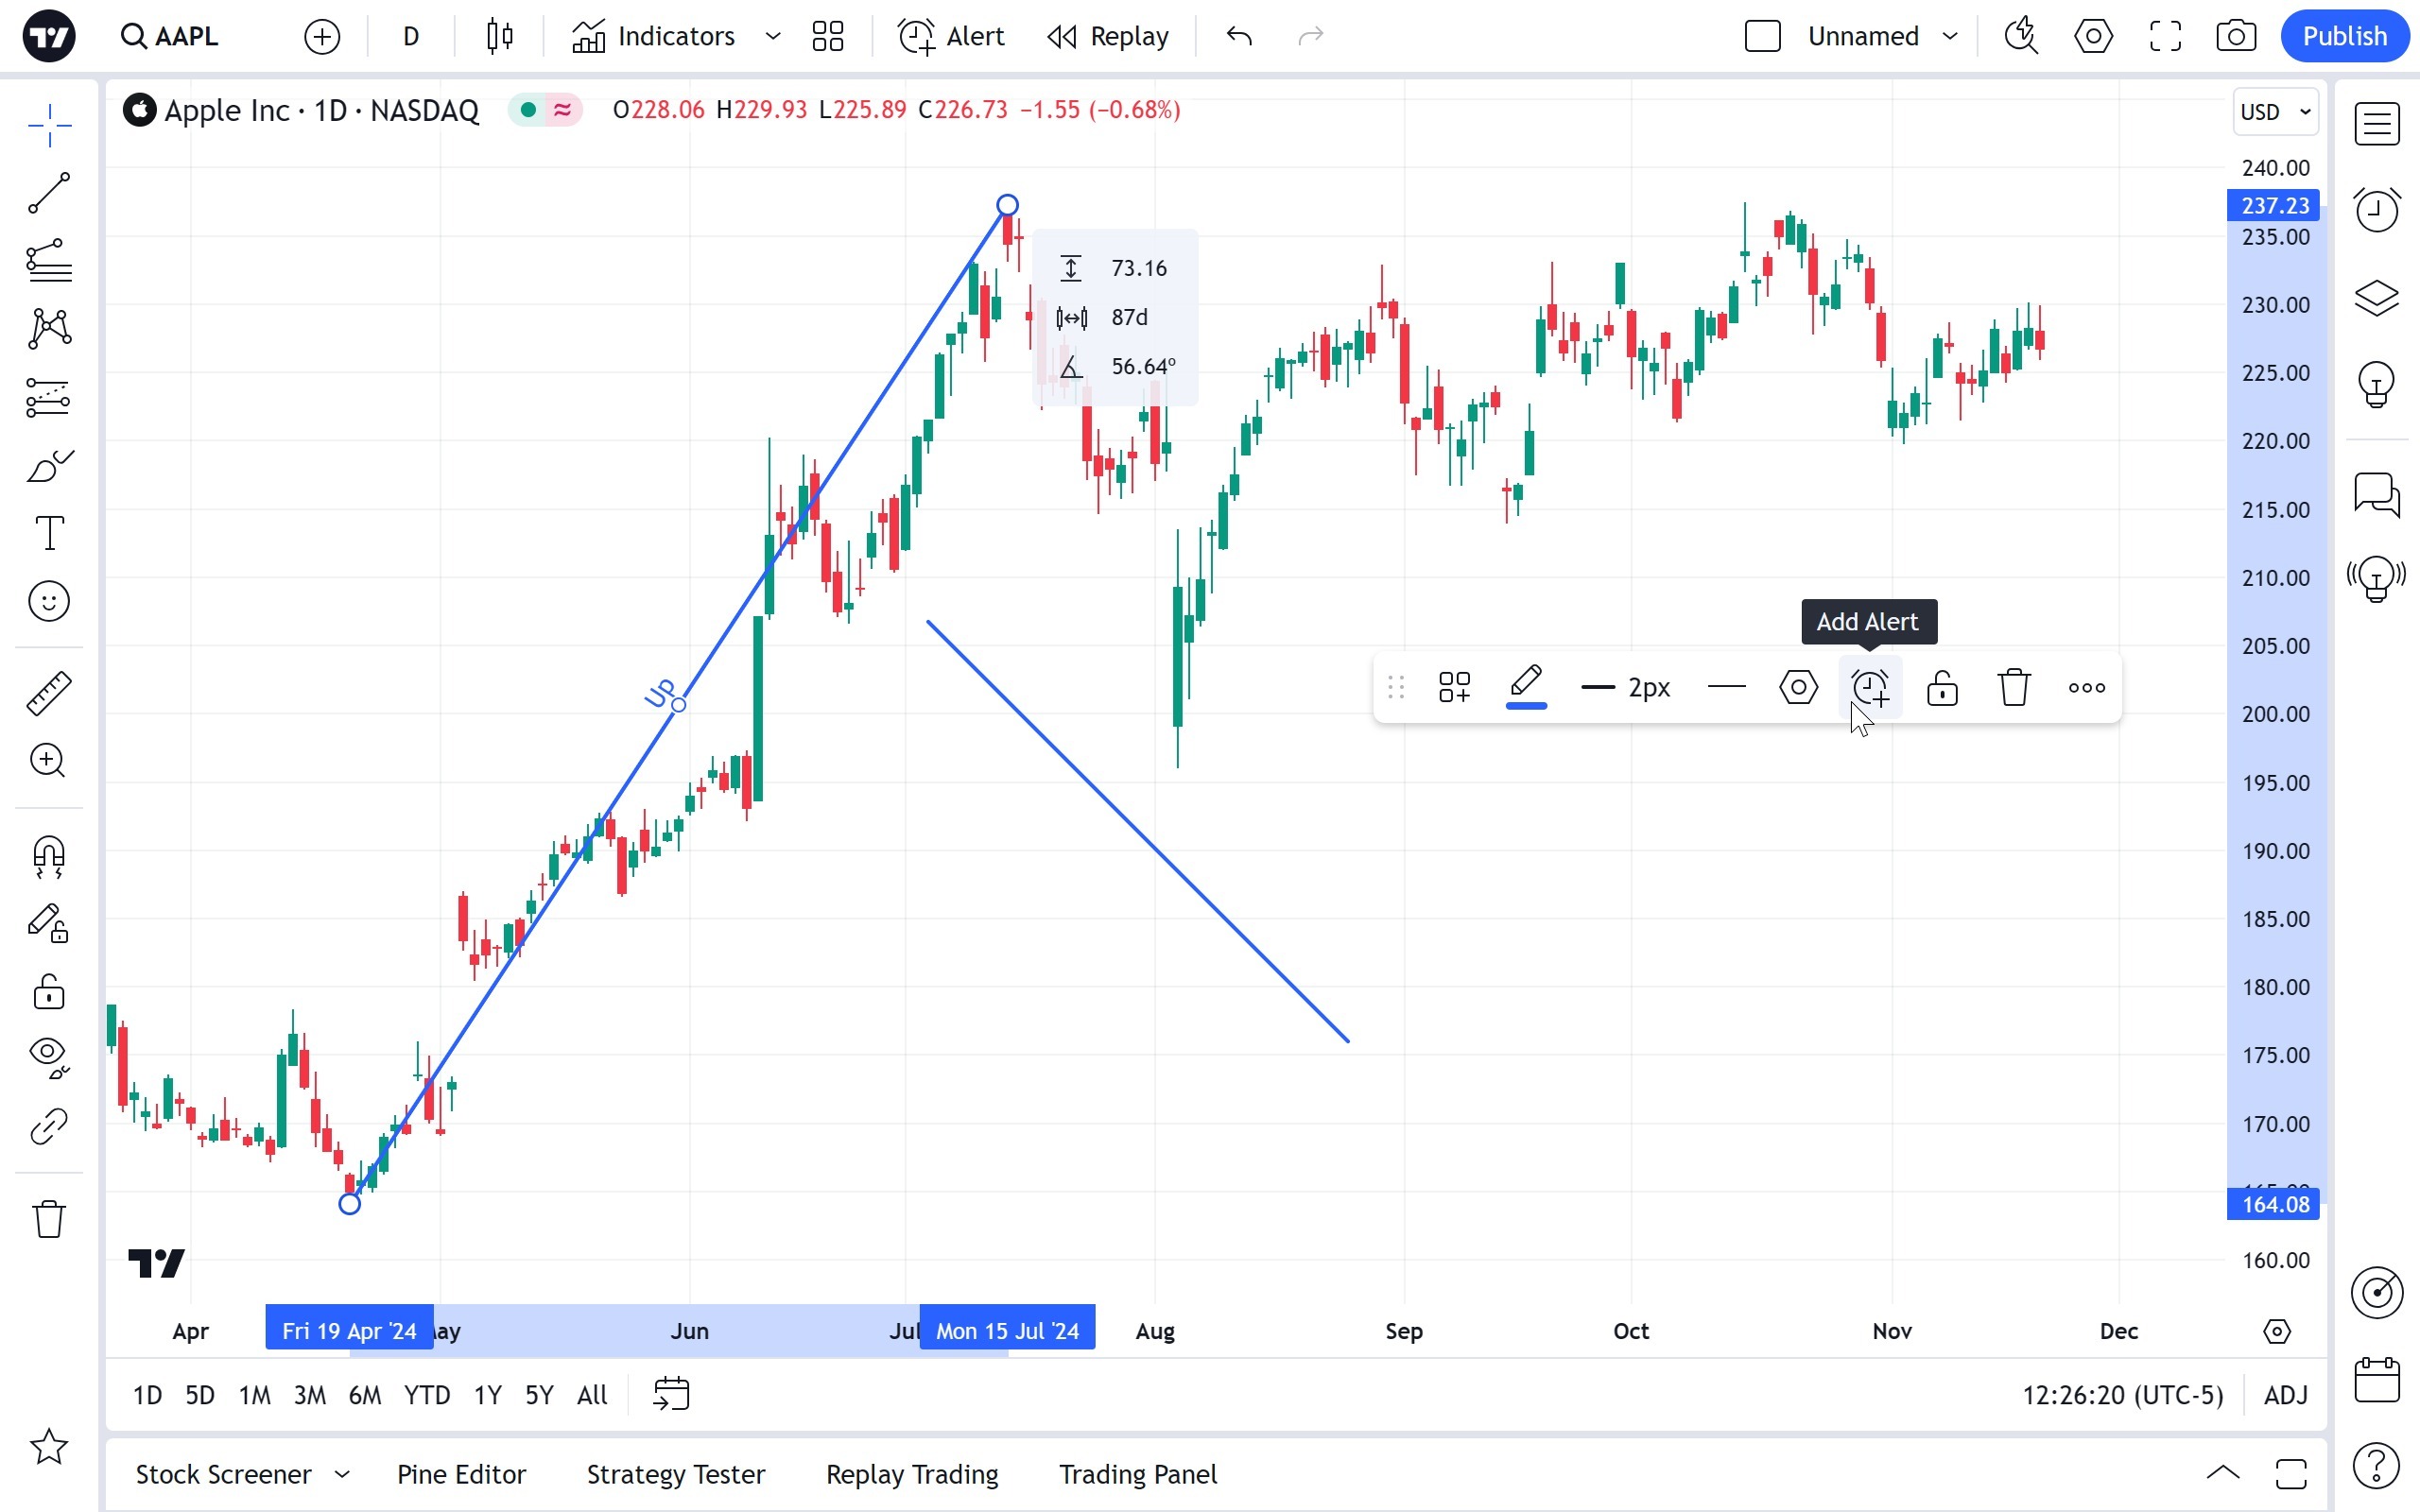Take a chart snapshot with camera icon
This screenshot has height=1512, width=2420.
(x=2235, y=37)
